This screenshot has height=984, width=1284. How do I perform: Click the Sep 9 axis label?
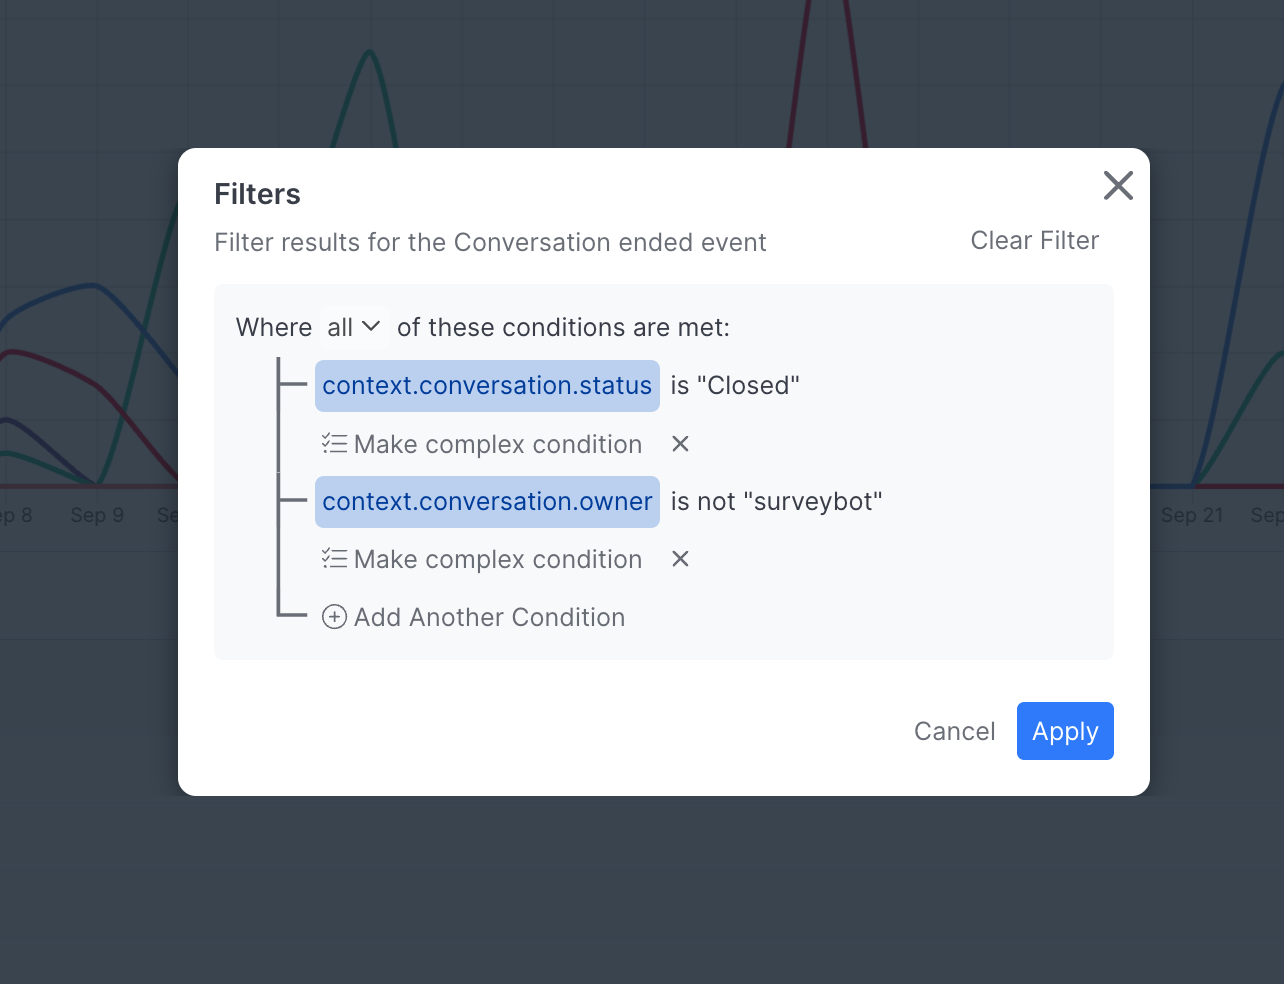pyautogui.click(x=97, y=515)
